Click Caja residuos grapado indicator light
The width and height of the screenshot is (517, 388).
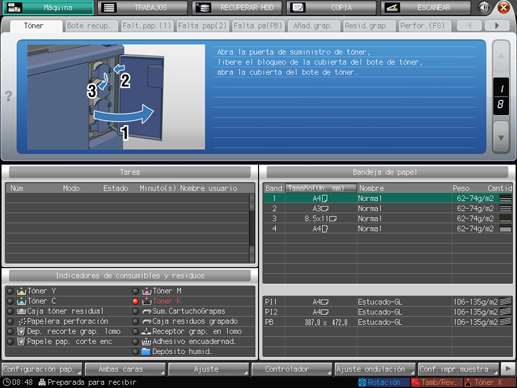click(x=135, y=321)
